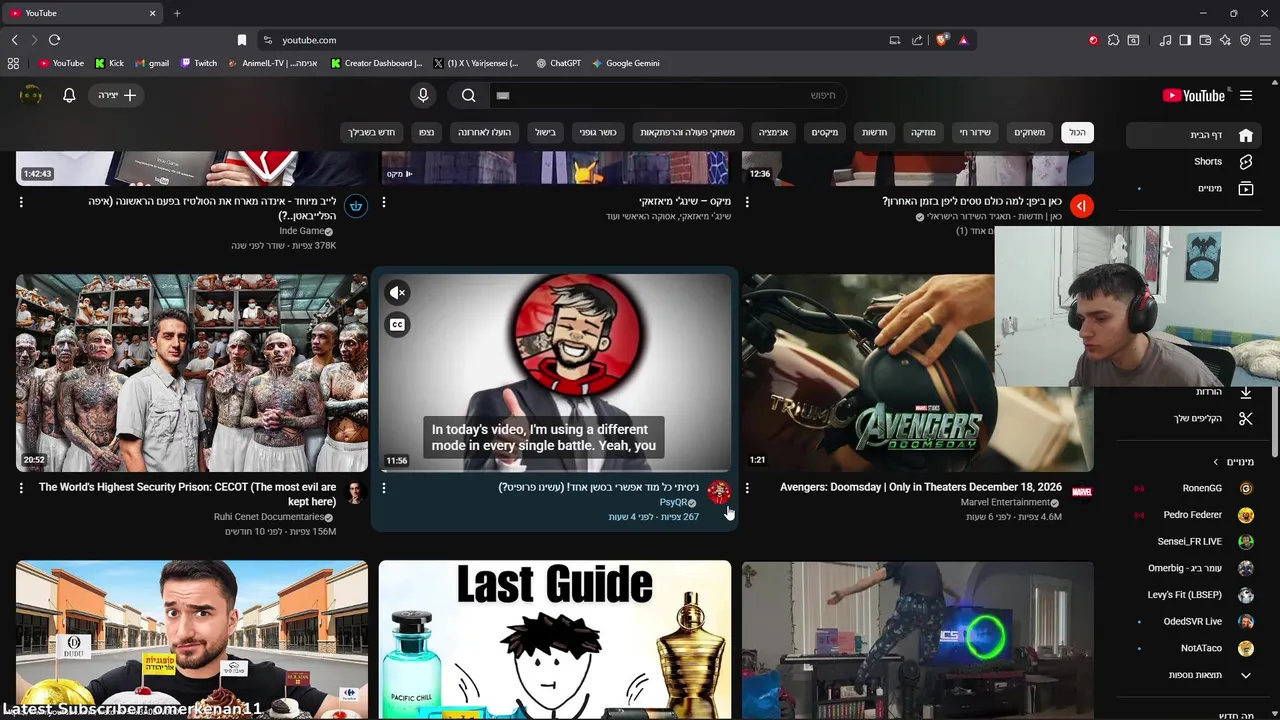This screenshot has height=720, width=1280.
Task: Open options menu for the מיקס שיגג'י מיאזאקי card
Action: pyautogui.click(x=384, y=202)
